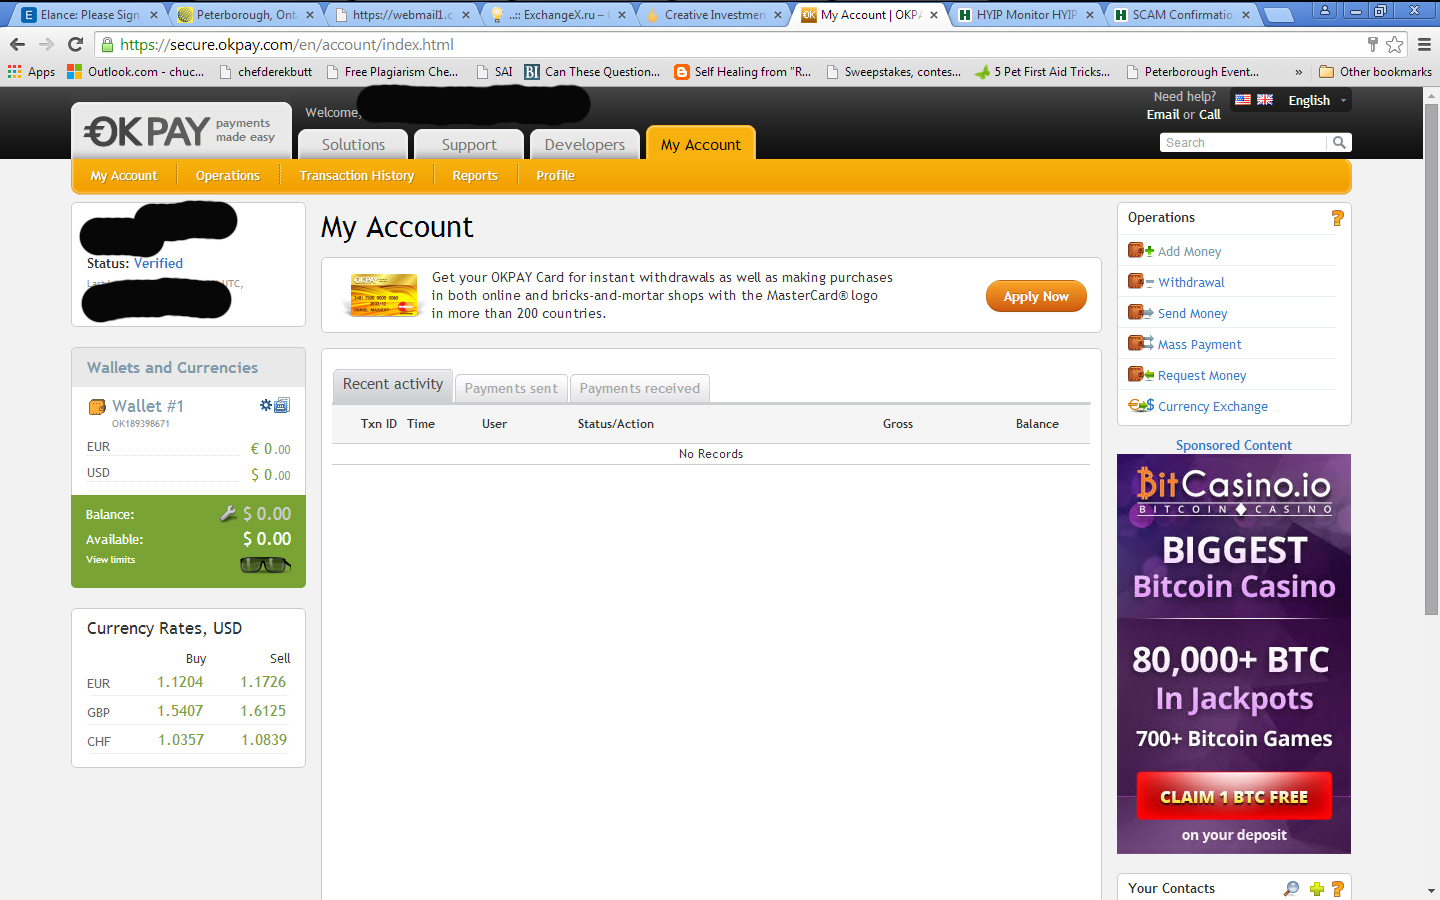Click into the site Search field
This screenshot has width=1440, height=900.
click(x=1243, y=143)
